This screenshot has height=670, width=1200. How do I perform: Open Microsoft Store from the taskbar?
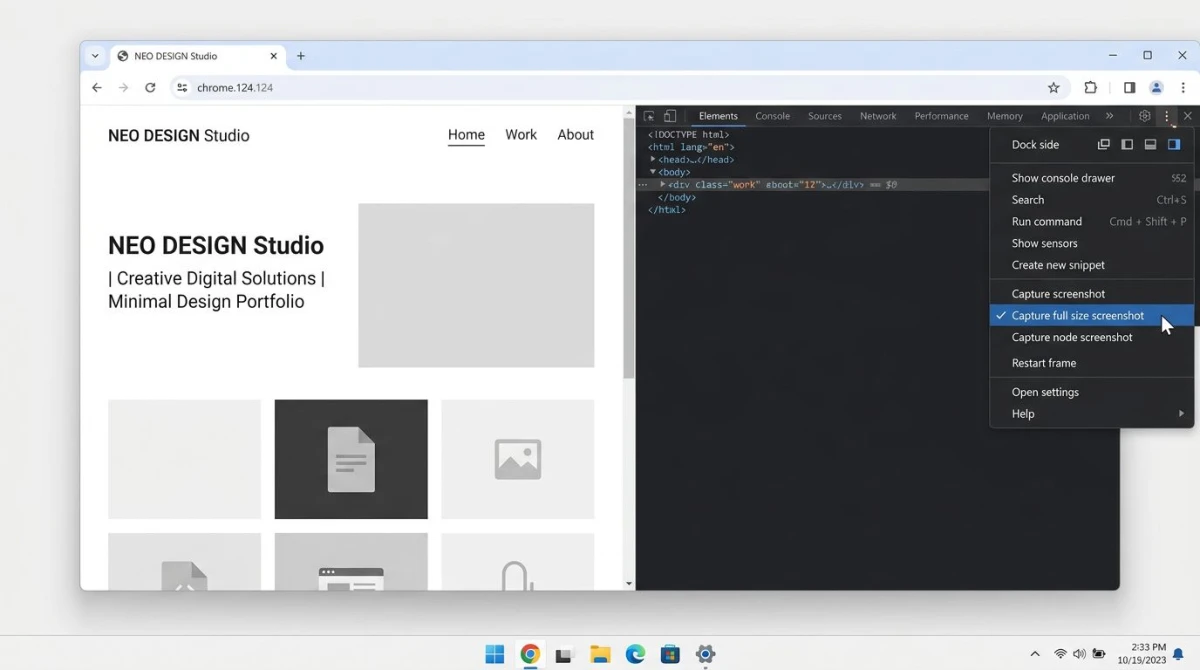[670, 654]
